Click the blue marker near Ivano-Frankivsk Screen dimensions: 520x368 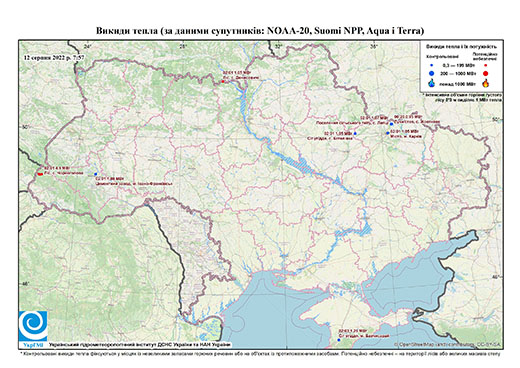95,174
